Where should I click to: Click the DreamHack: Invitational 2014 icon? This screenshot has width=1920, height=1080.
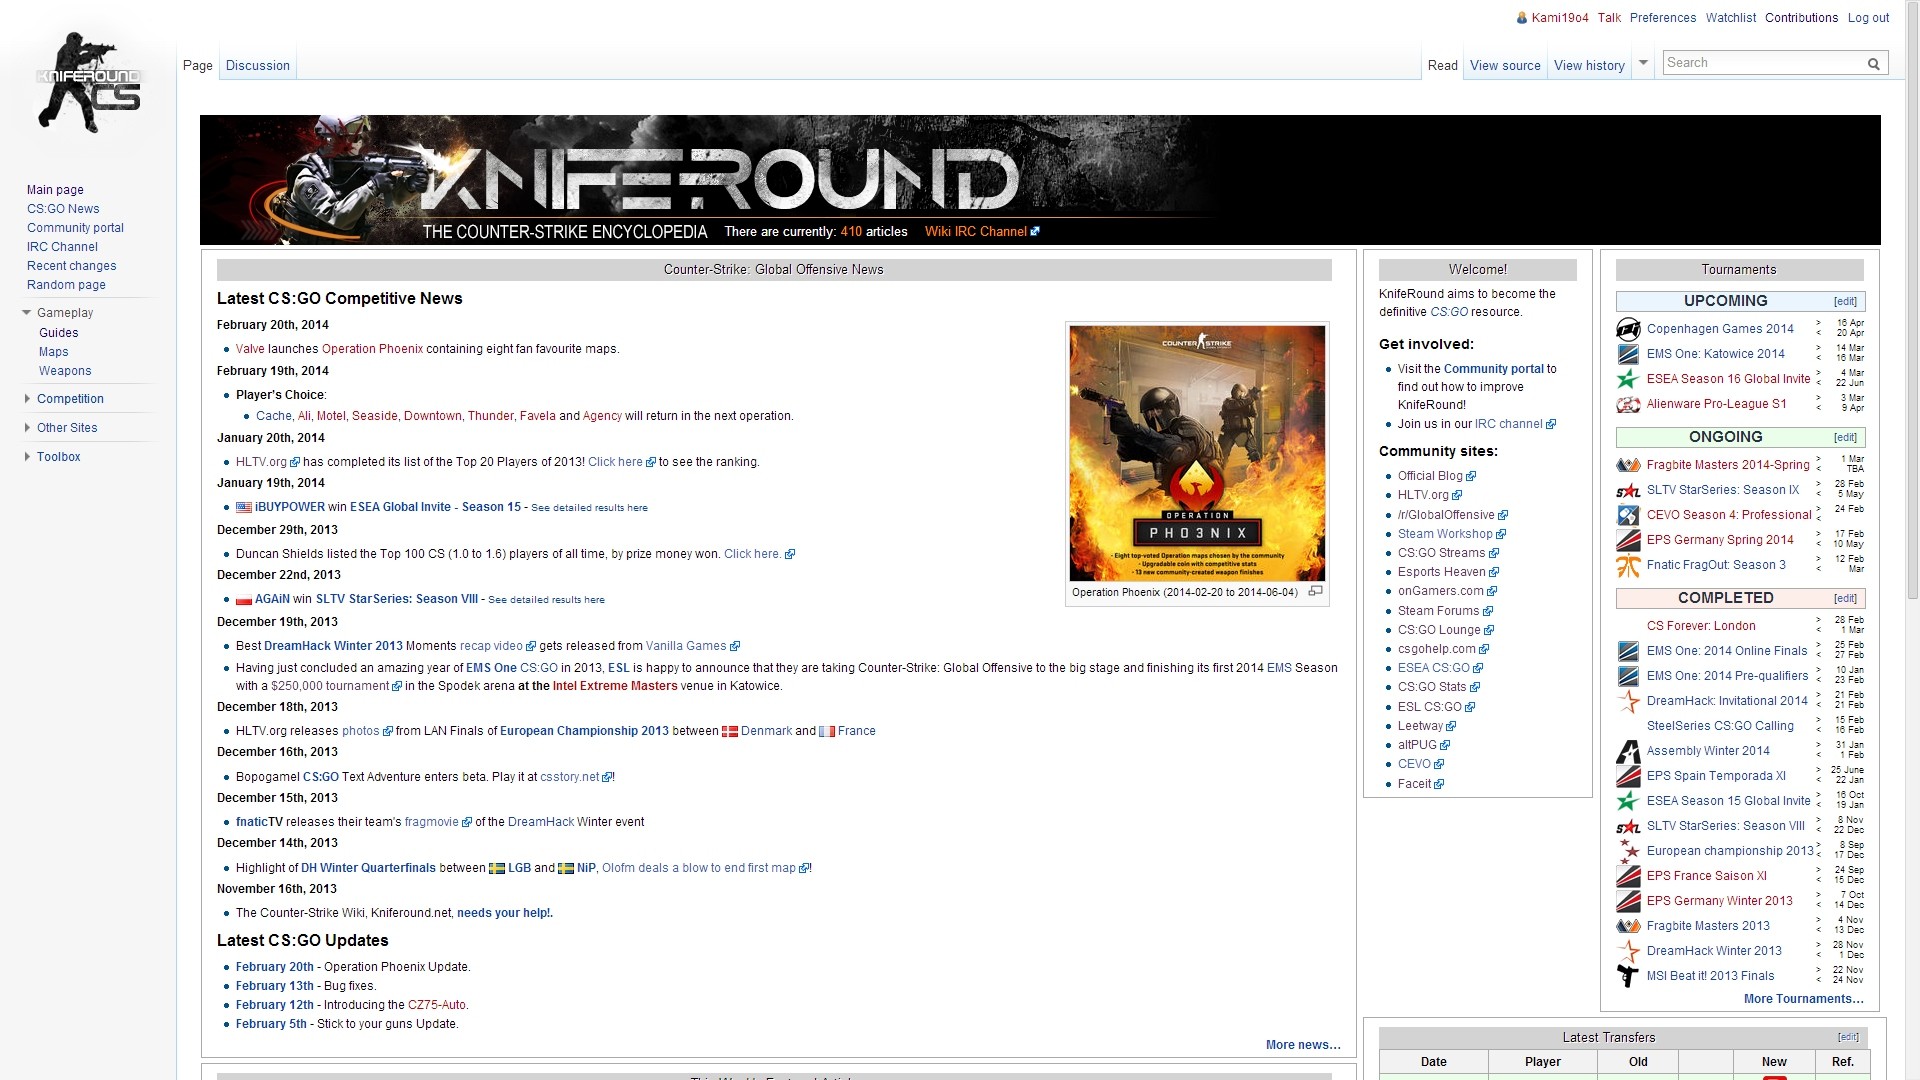coord(1628,701)
